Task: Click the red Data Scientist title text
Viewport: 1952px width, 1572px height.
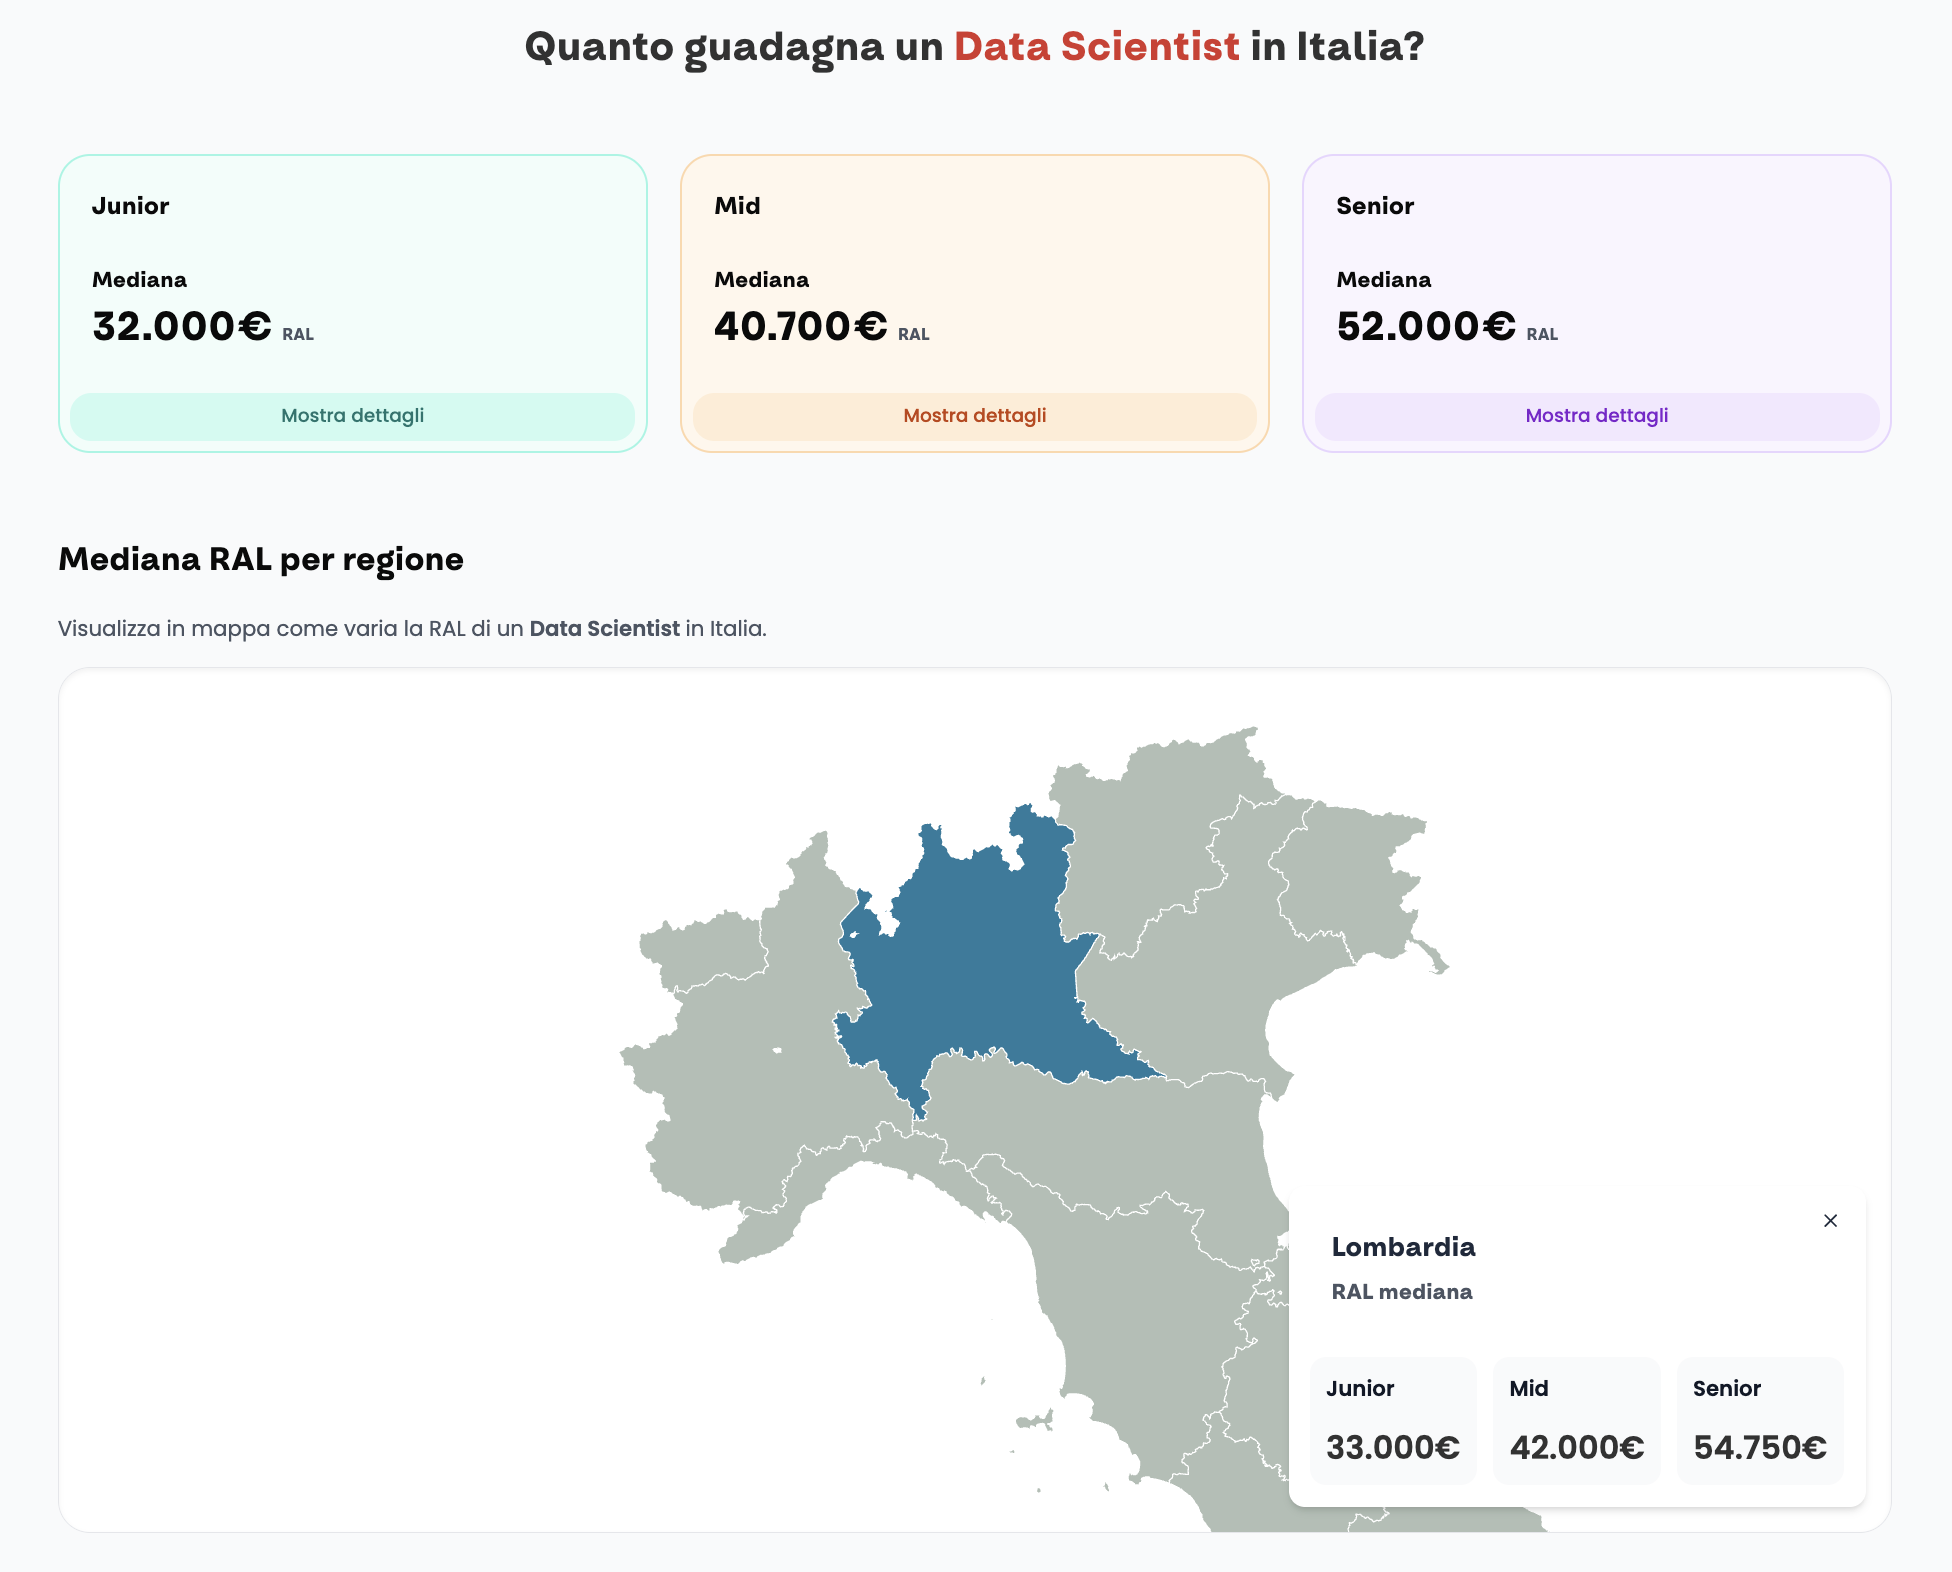Action: tap(1096, 47)
